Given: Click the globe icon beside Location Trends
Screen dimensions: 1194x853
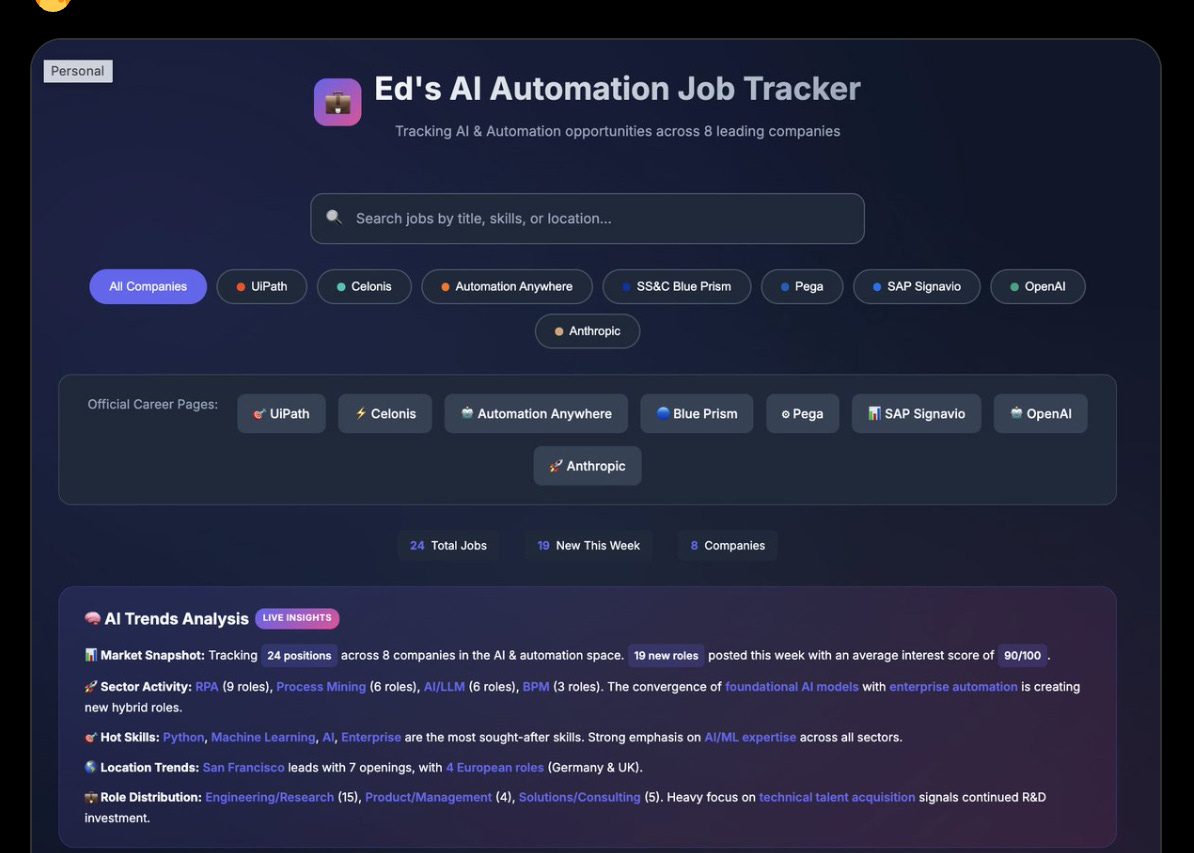Looking at the screenshot, I should tap(91, 767).
